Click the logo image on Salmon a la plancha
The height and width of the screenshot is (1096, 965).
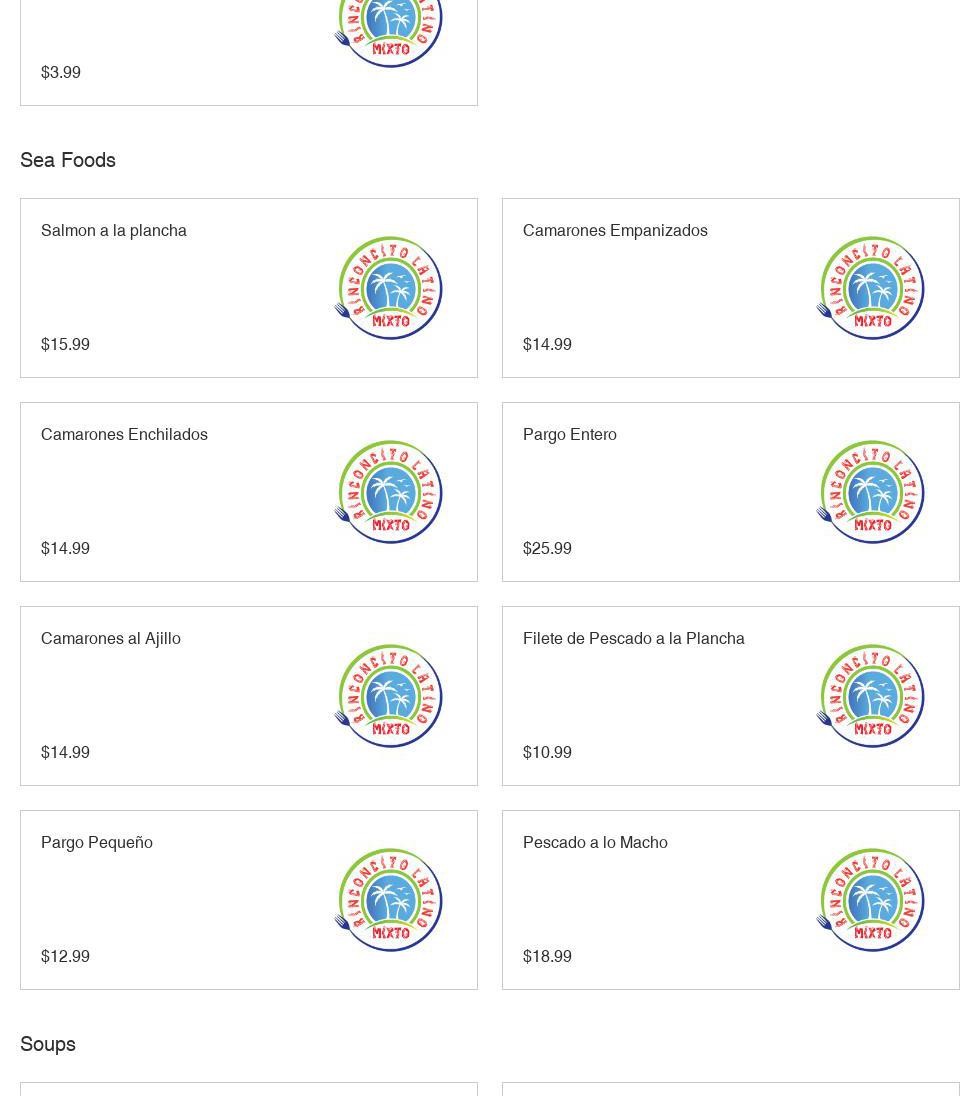point(388,288)
